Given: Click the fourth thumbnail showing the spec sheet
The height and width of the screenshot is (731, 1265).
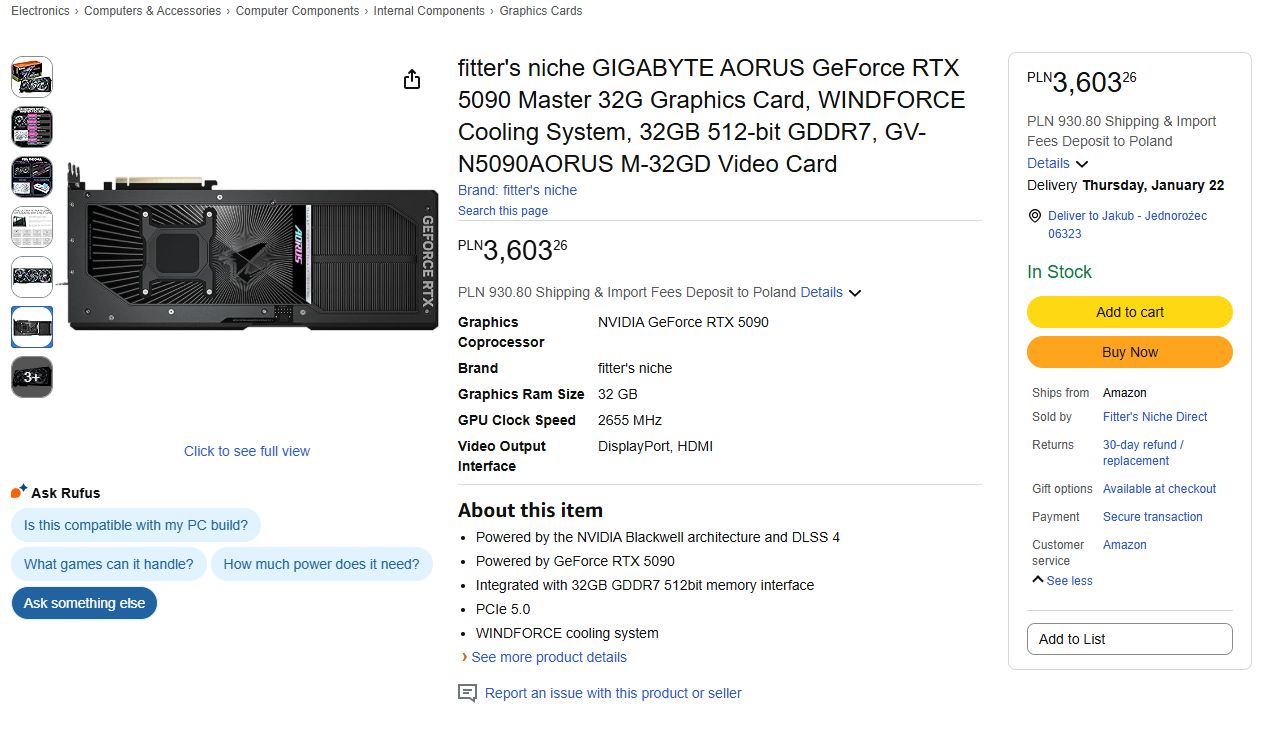Looking at the screenshot, I should click(x=31, y=226).
